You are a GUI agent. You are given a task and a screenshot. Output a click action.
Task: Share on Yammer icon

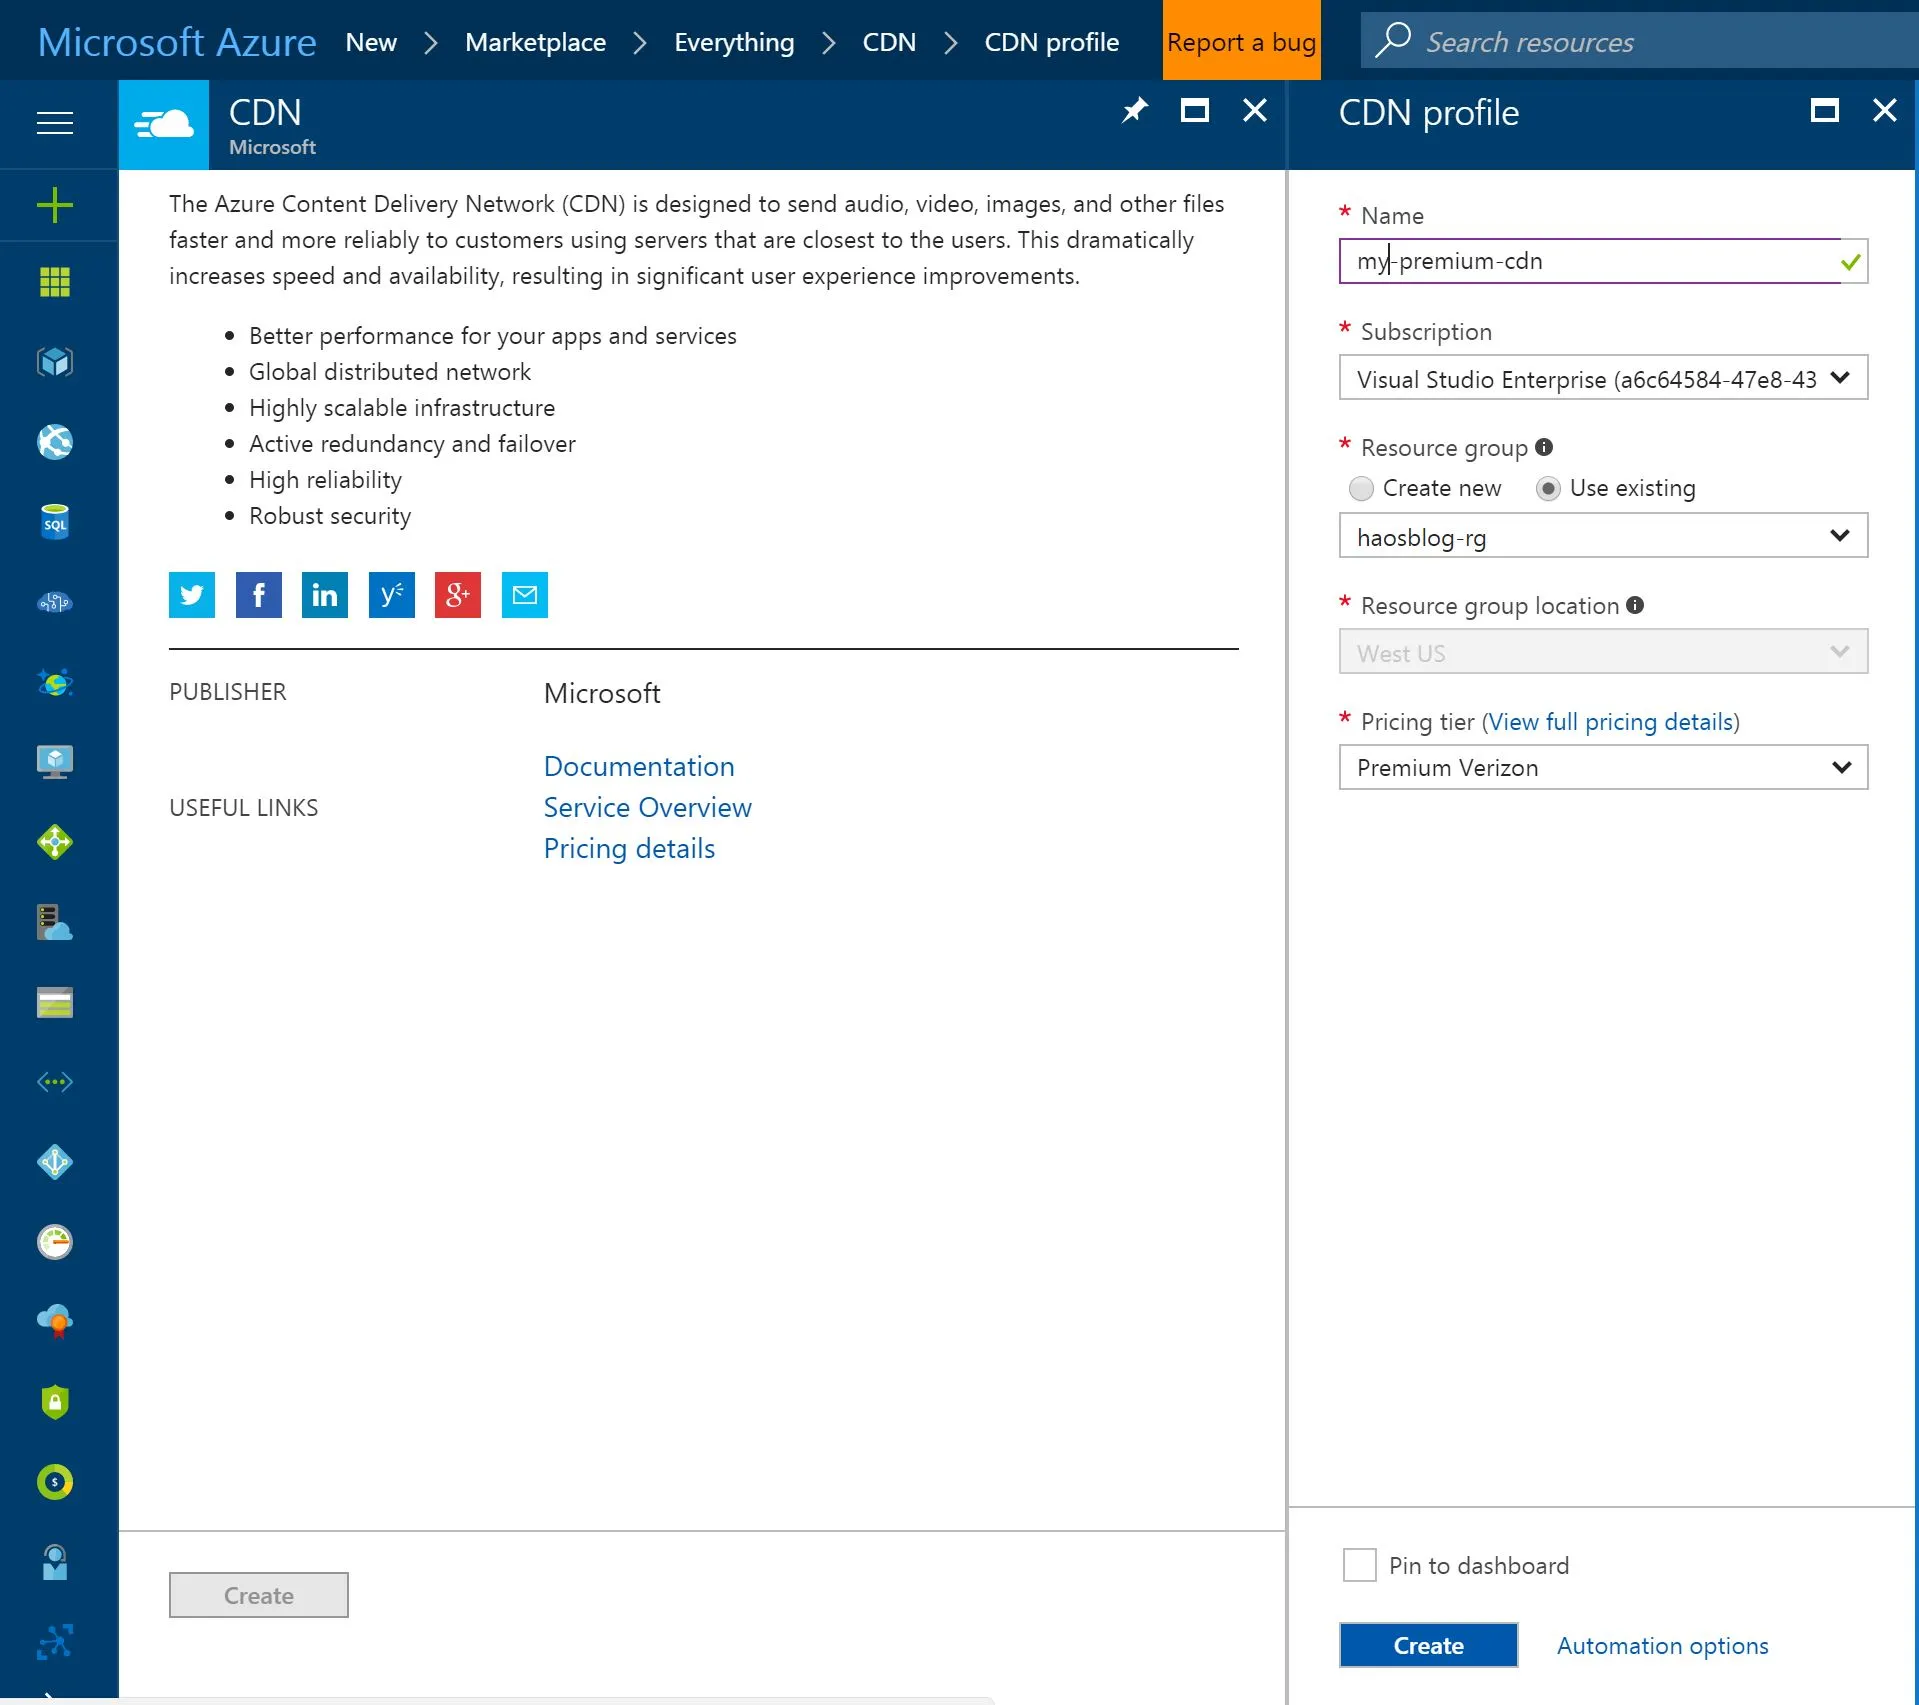(391, 595)
